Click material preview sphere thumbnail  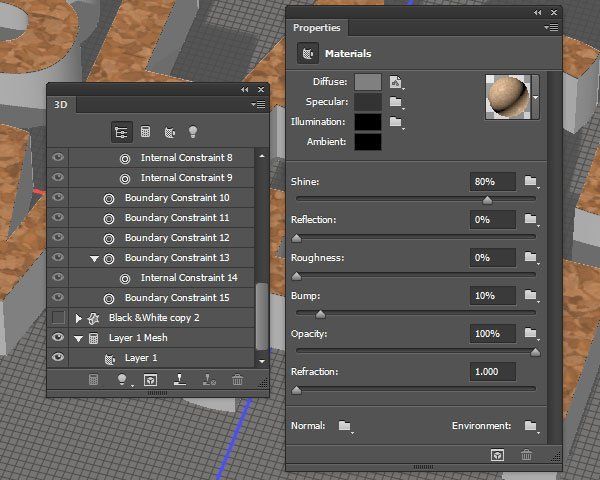click(x=508, y=97)
